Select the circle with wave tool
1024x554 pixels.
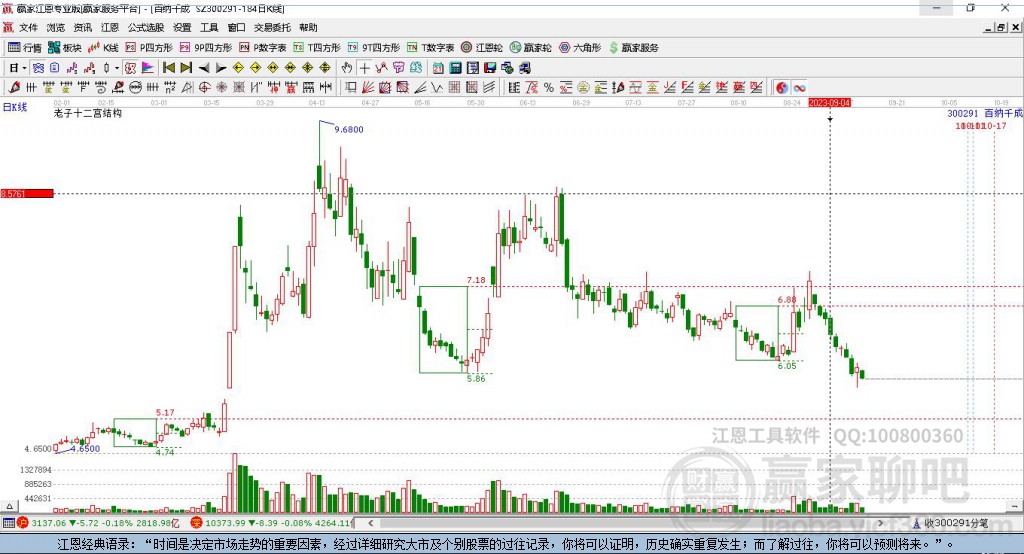(x=136, y=88)
